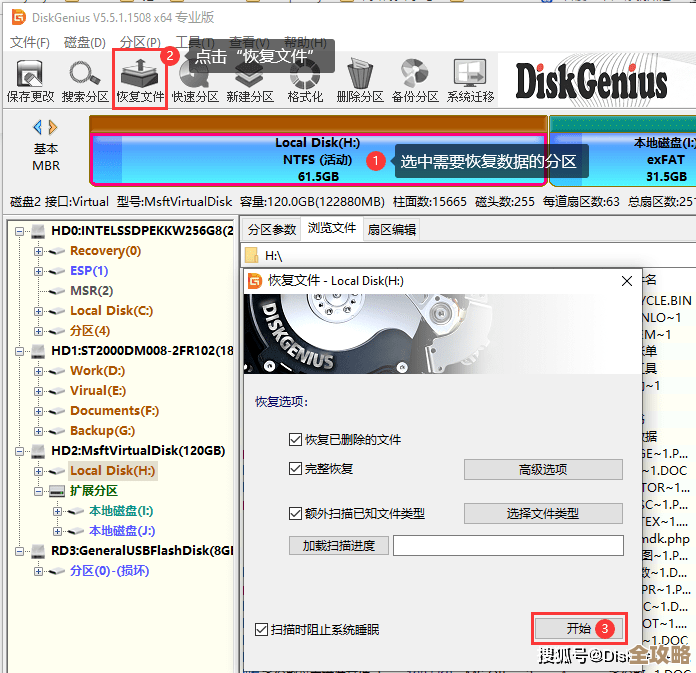This screenshot has height=673, width=696.
Task: Switch to Browse Files (浏览文件) tab
Action: tap(332, 228)
